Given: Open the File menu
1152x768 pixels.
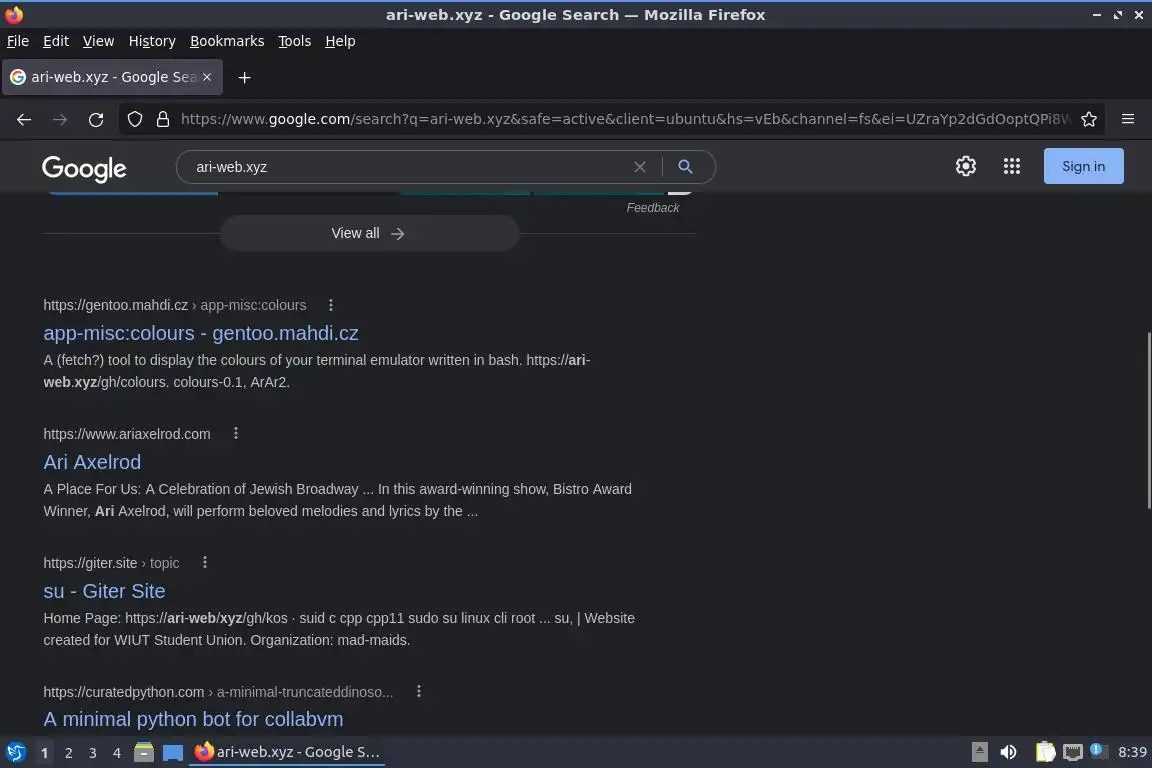Looking at the screenshot, I should (x=18, y=41).
